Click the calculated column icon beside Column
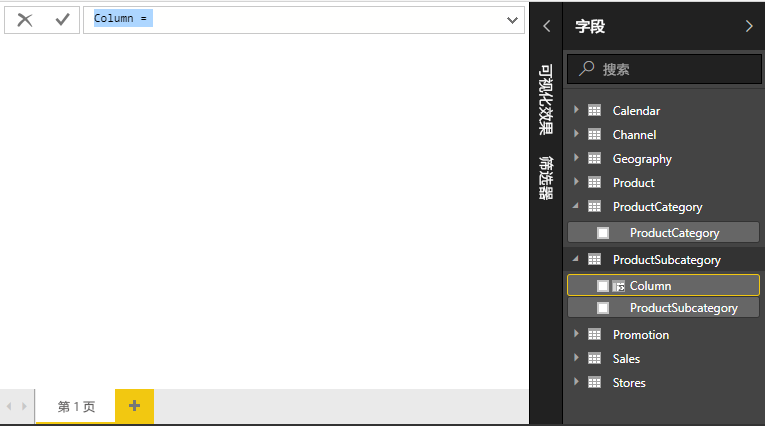765x426 pixels. 619,286
